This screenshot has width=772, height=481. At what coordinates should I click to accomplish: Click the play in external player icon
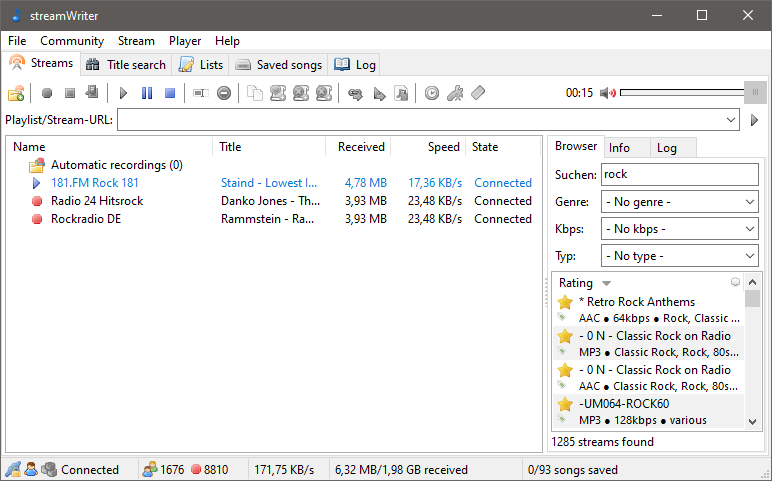pyautogui.click(x=379, y=93)
